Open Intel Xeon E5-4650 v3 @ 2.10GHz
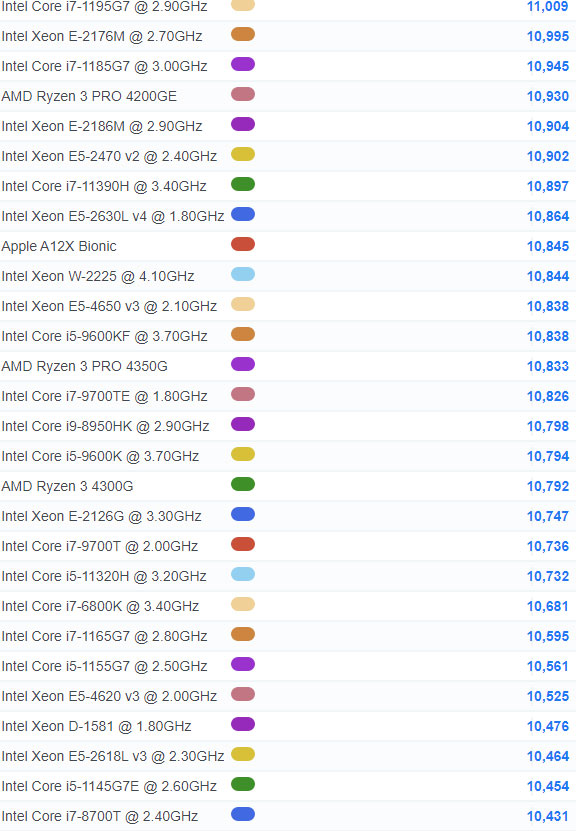The height and width of the screenshot is (831, 576). (x=109, y=306)
